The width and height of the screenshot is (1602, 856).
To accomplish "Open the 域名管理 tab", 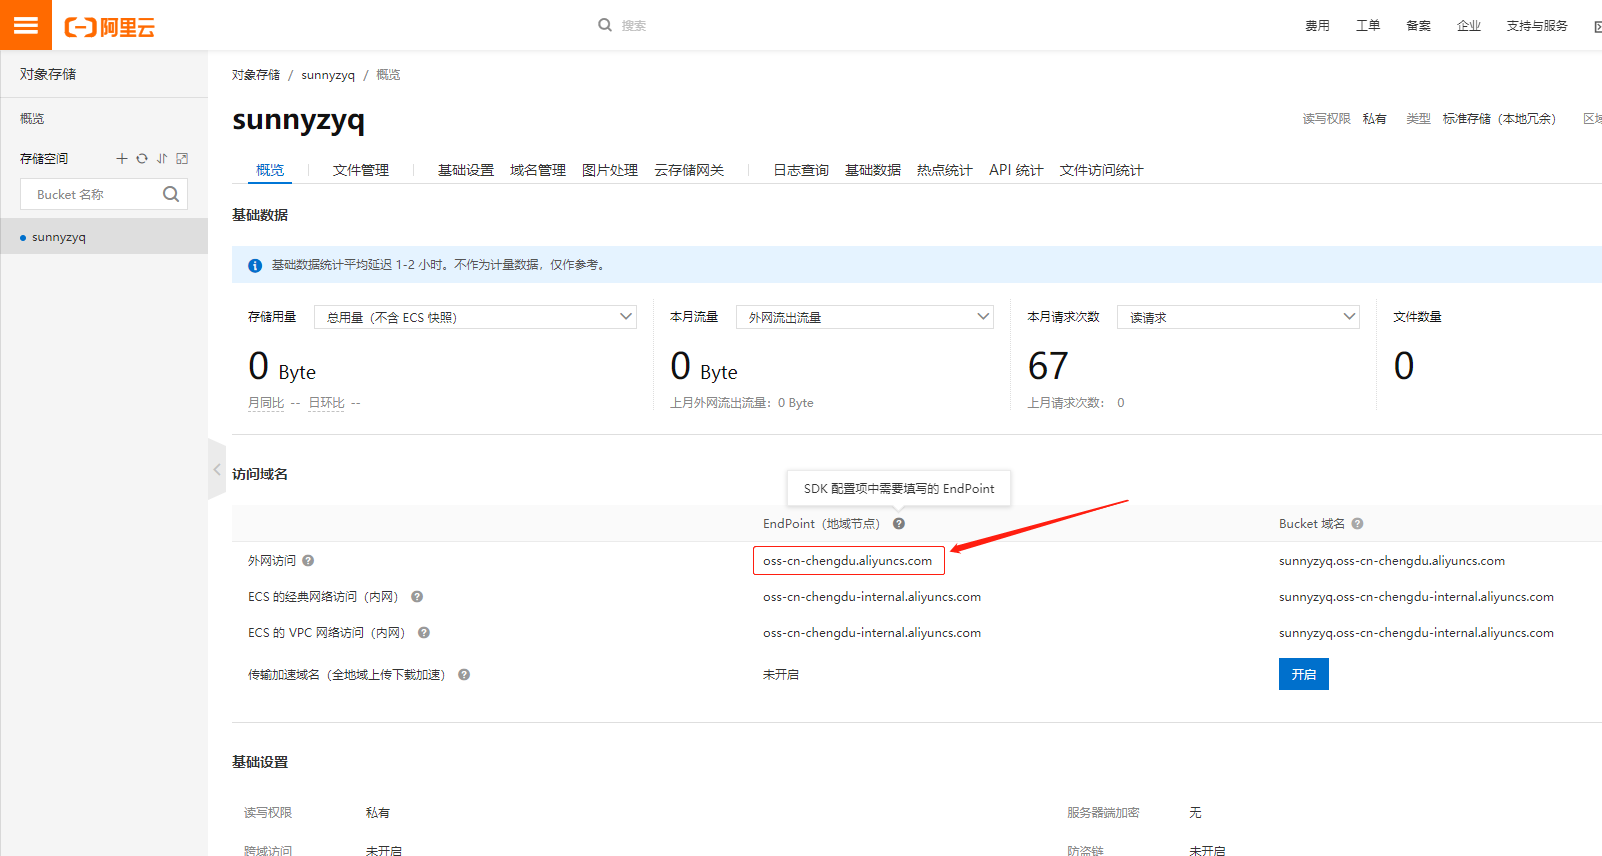I will pos(538,170).
